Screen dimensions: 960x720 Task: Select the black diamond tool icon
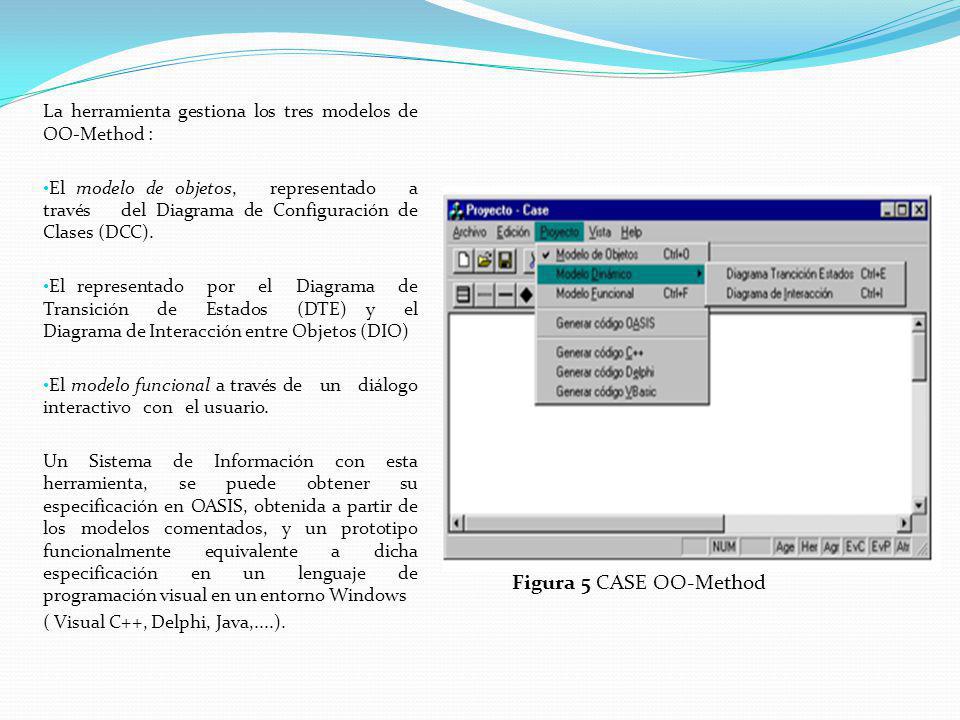coord(526,296)
